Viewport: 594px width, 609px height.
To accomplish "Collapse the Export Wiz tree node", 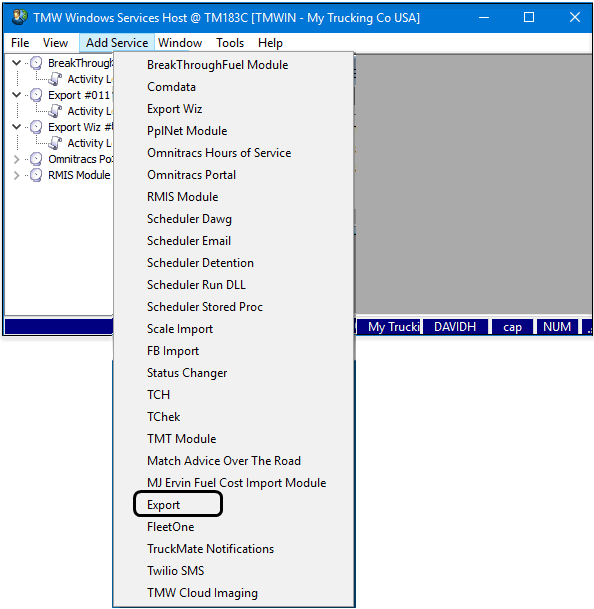I will tap(16, 126).
